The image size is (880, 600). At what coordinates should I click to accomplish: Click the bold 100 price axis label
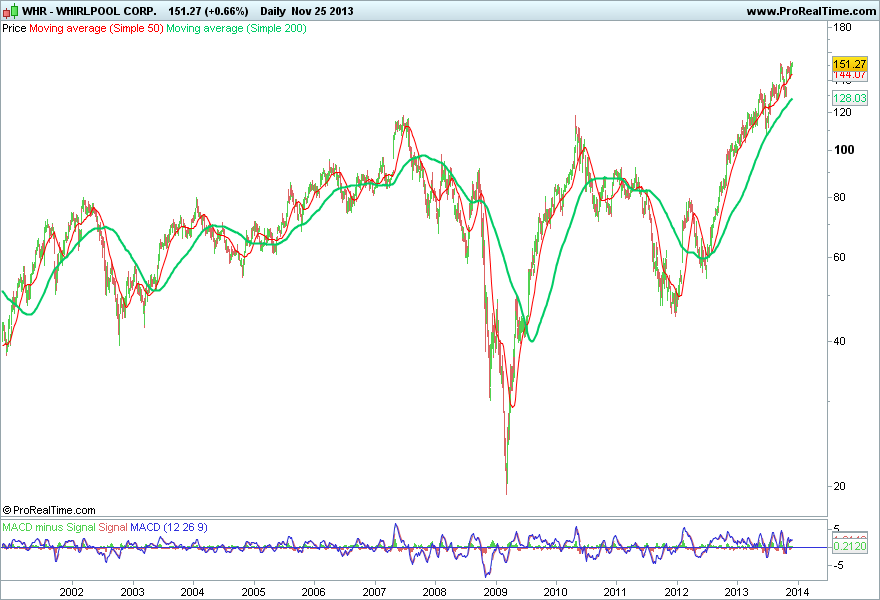coord(844,150)
